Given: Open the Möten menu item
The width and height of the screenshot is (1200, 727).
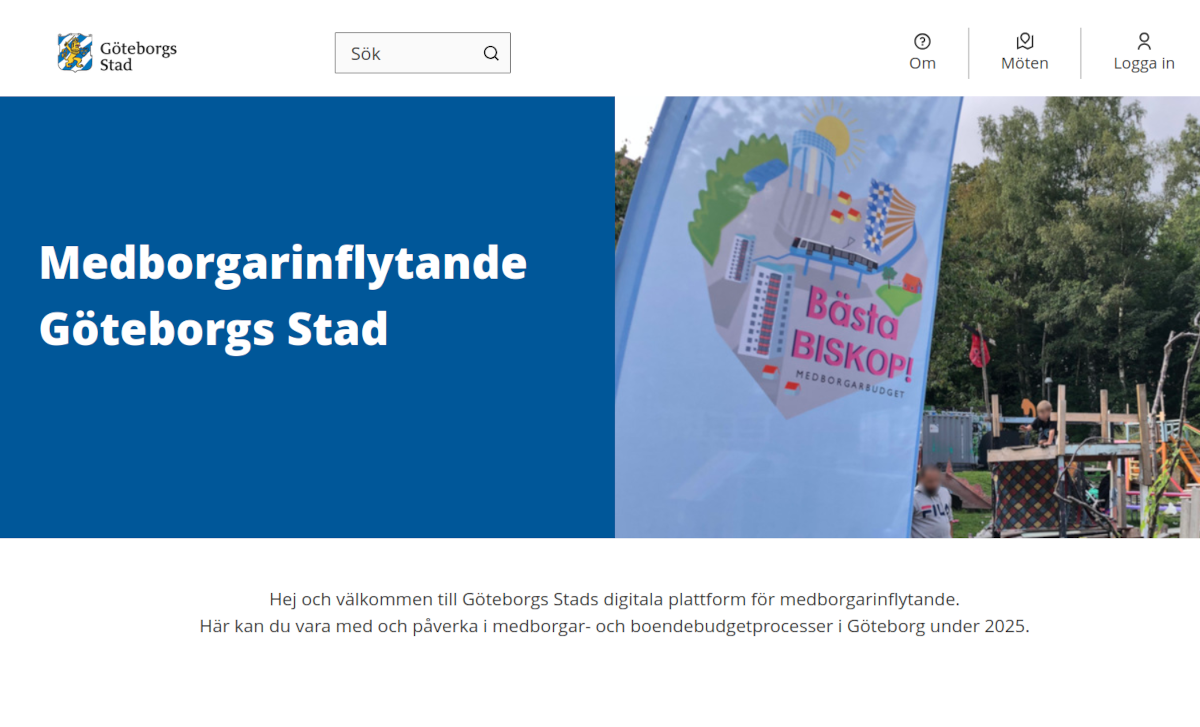Looking at the screenshot, I should [x=1024, y=63].
